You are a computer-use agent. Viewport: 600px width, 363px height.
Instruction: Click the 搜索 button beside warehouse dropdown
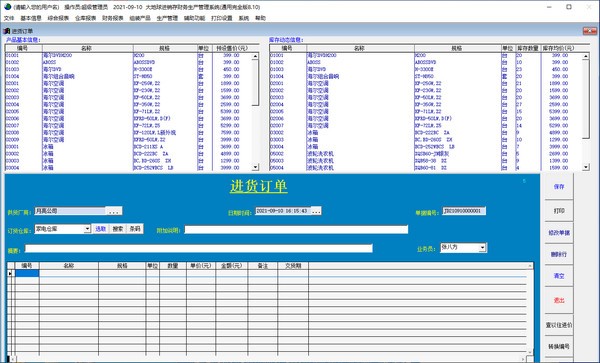(118, 229)
